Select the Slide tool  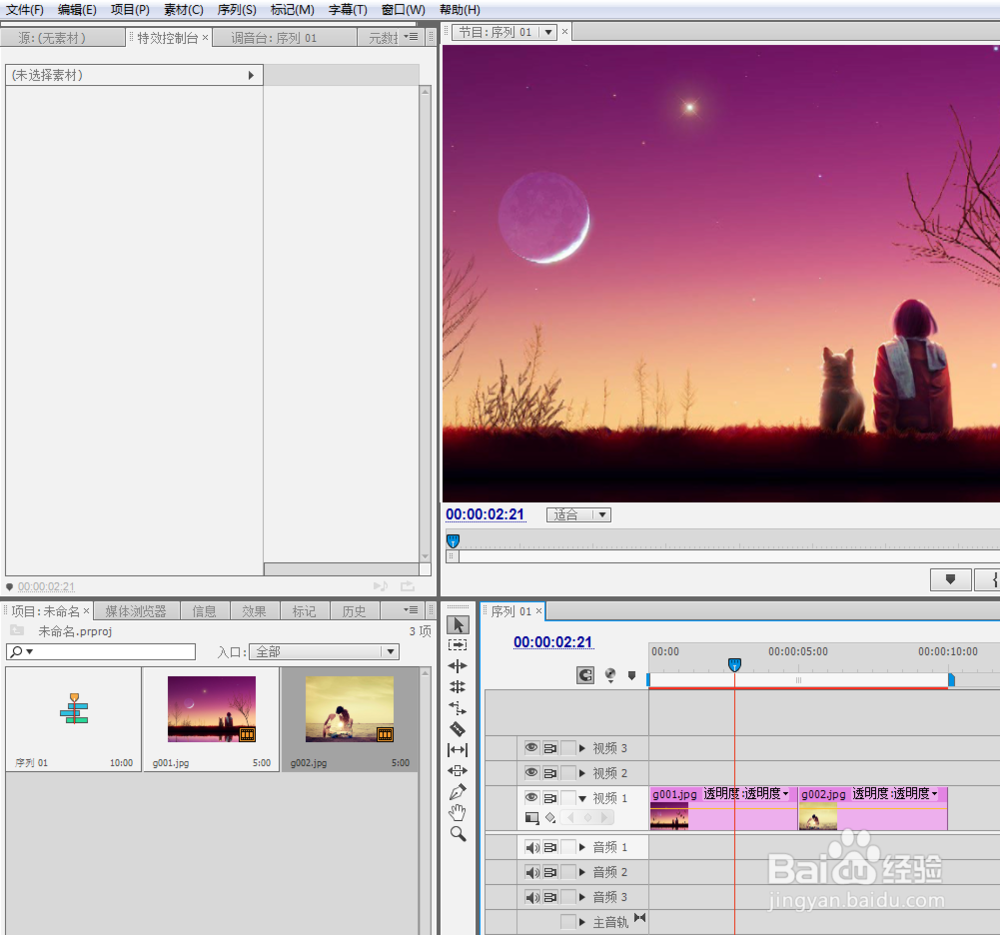pos(458,770)
